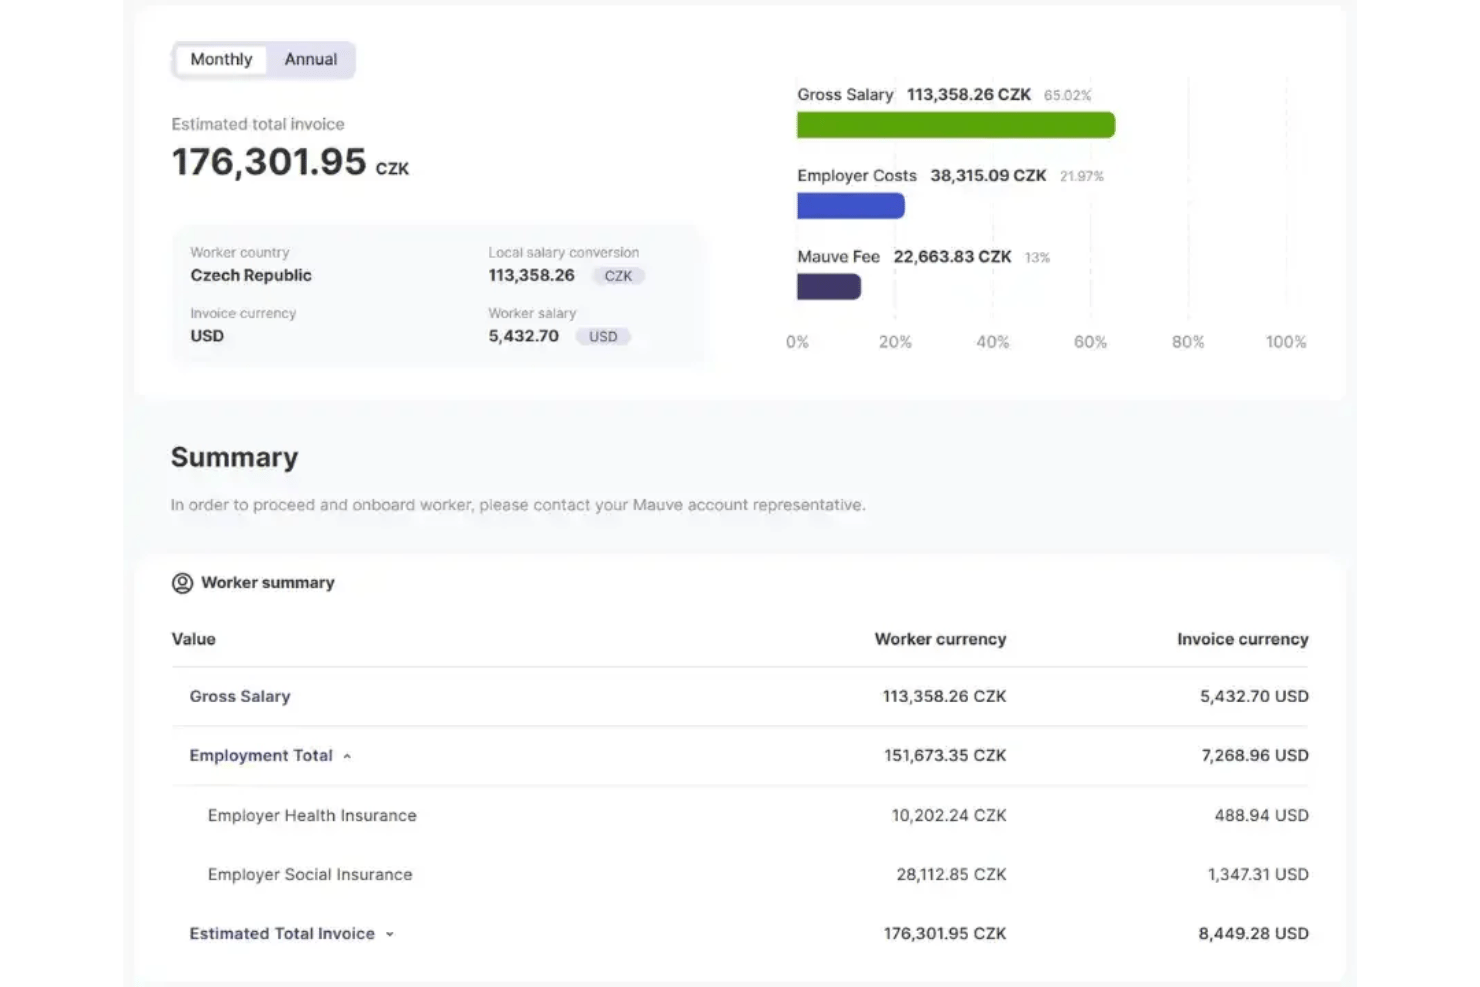Switch to the Monthly view
1480x987 pixels.
click(x=221, y=59)
